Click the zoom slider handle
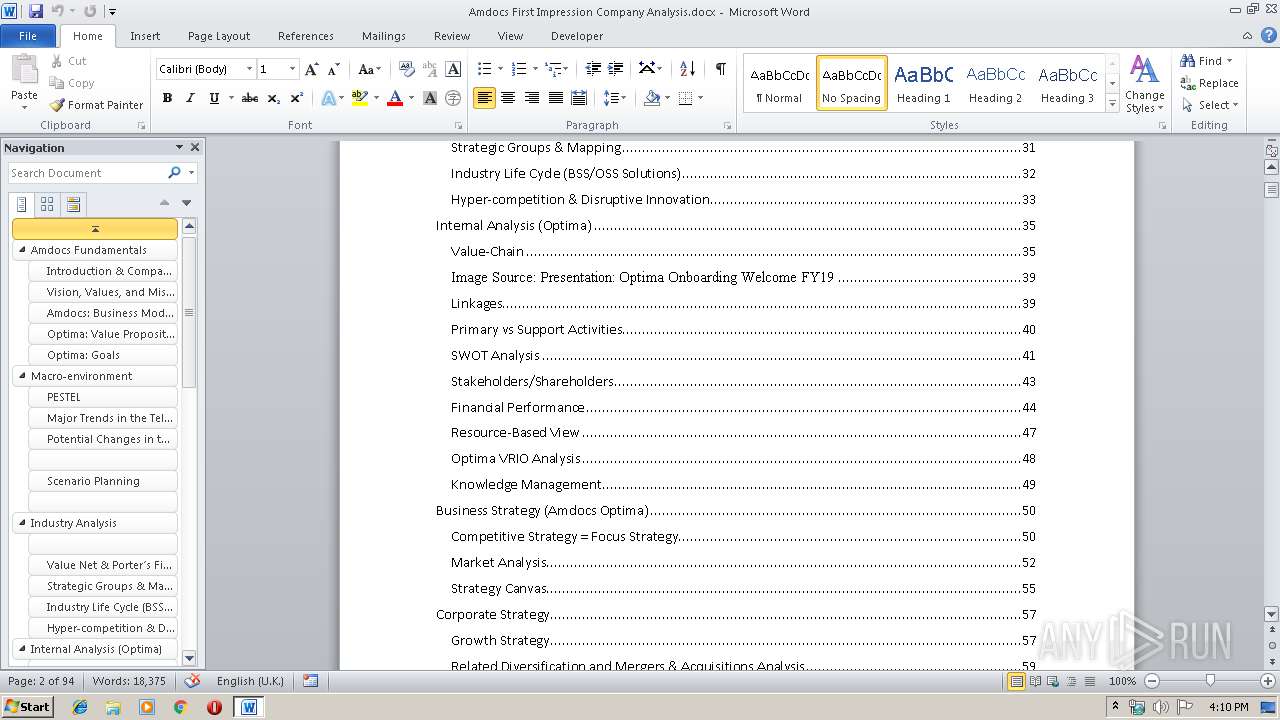 [1210, 681]
